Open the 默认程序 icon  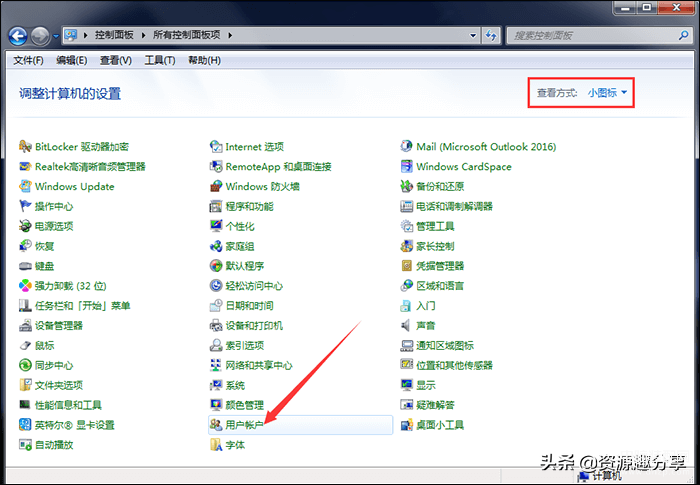(x=216, y=266)
